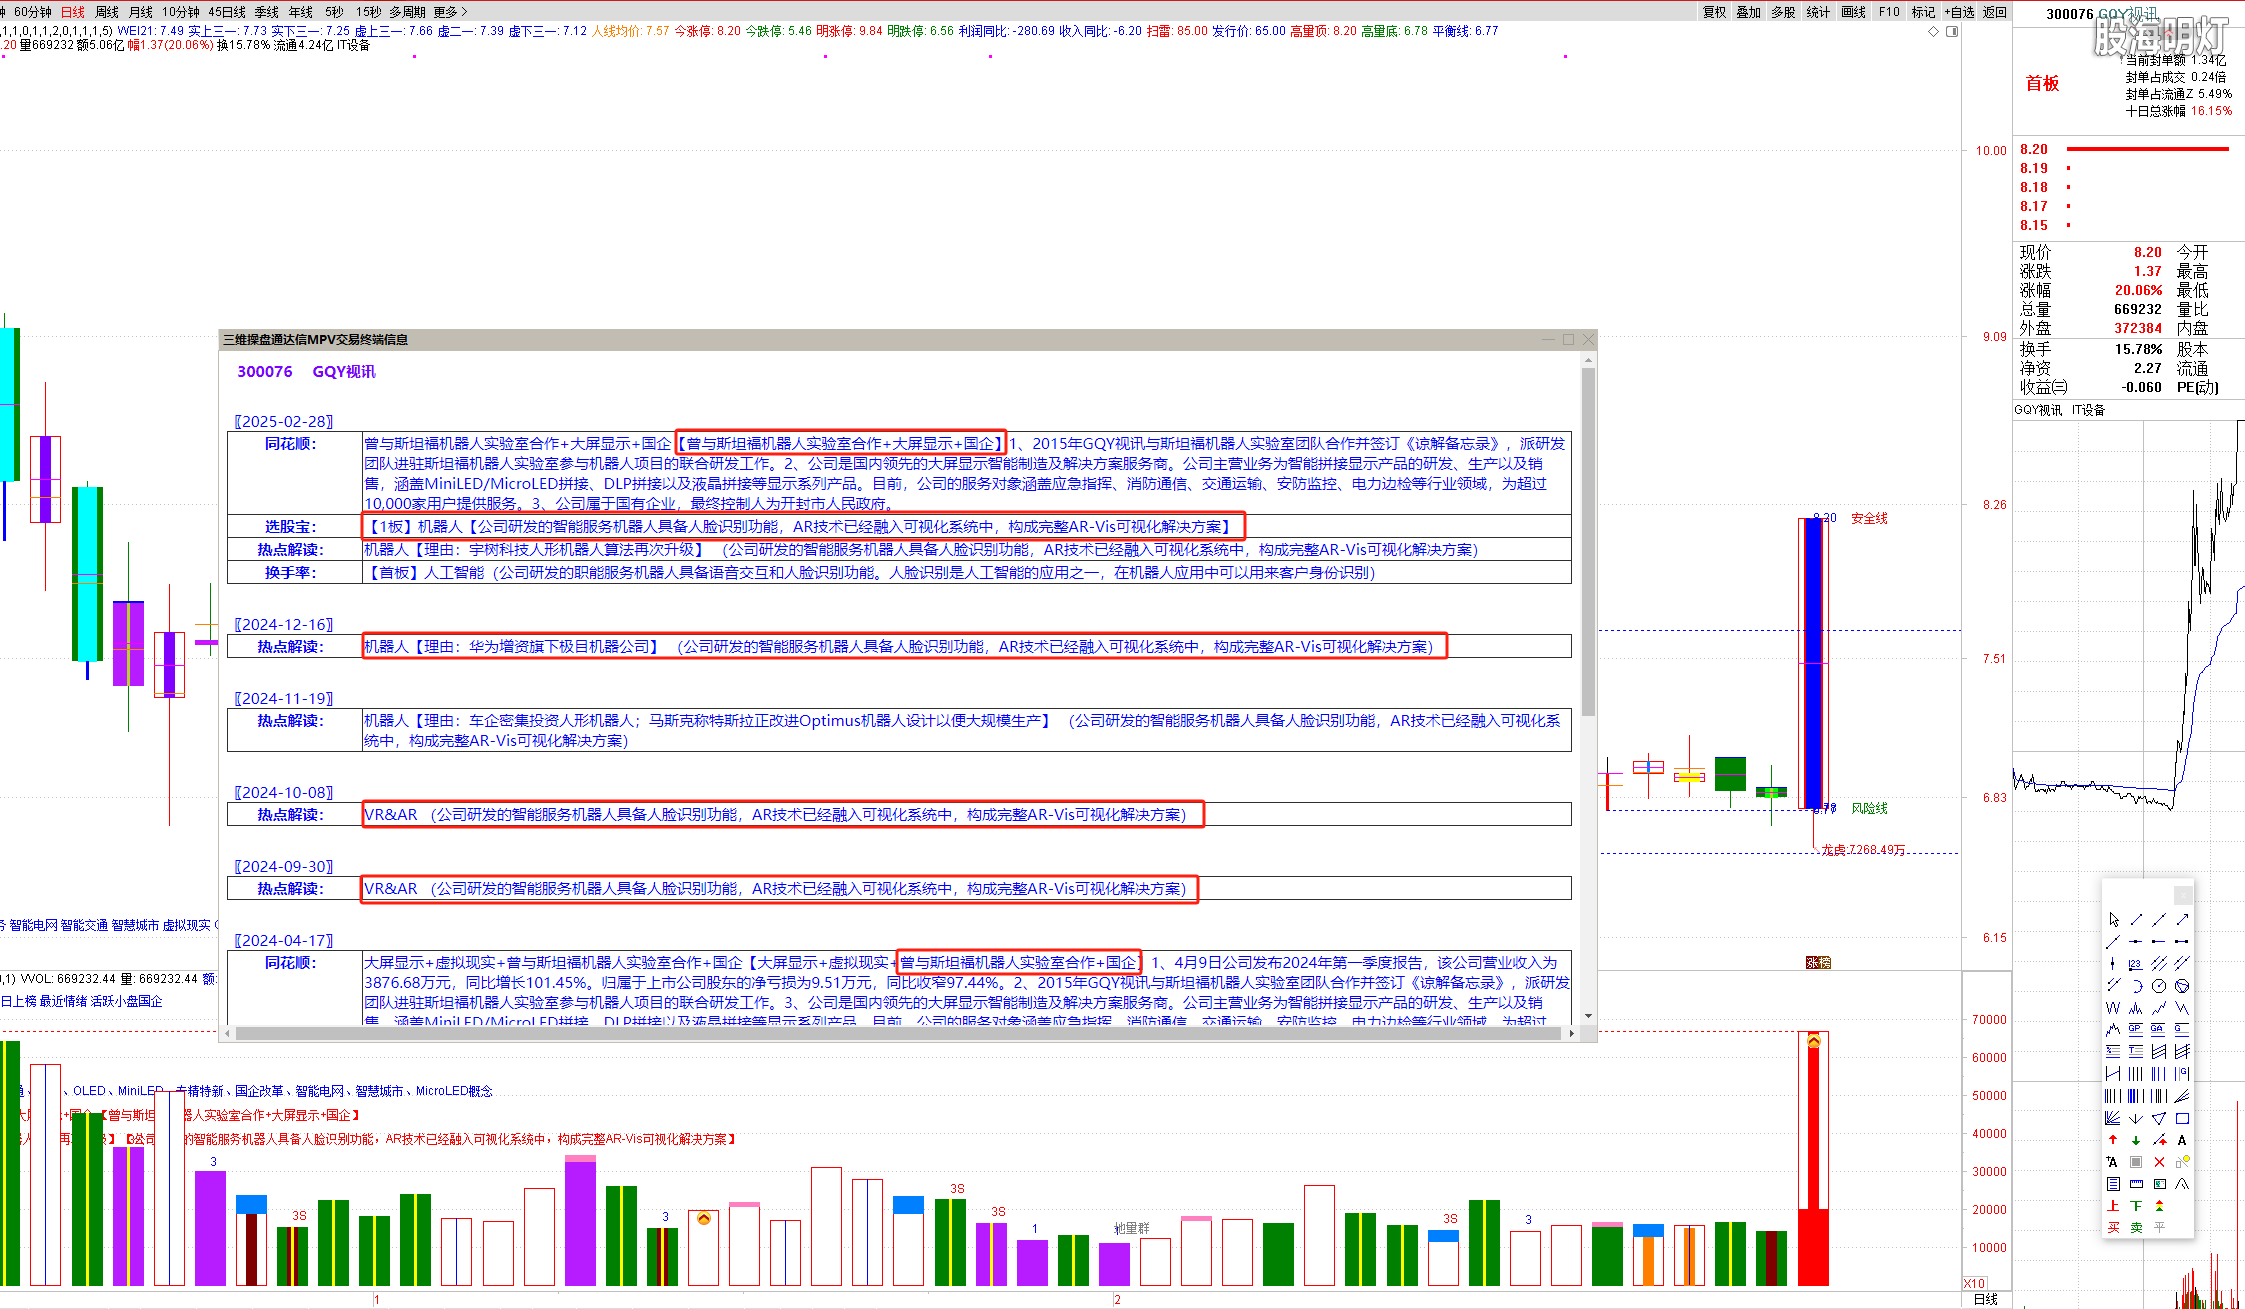This screenshot has width=2245, height=1309.
Task: Click 选股宝 row label in dialog
Action: (x=290, y=527)
